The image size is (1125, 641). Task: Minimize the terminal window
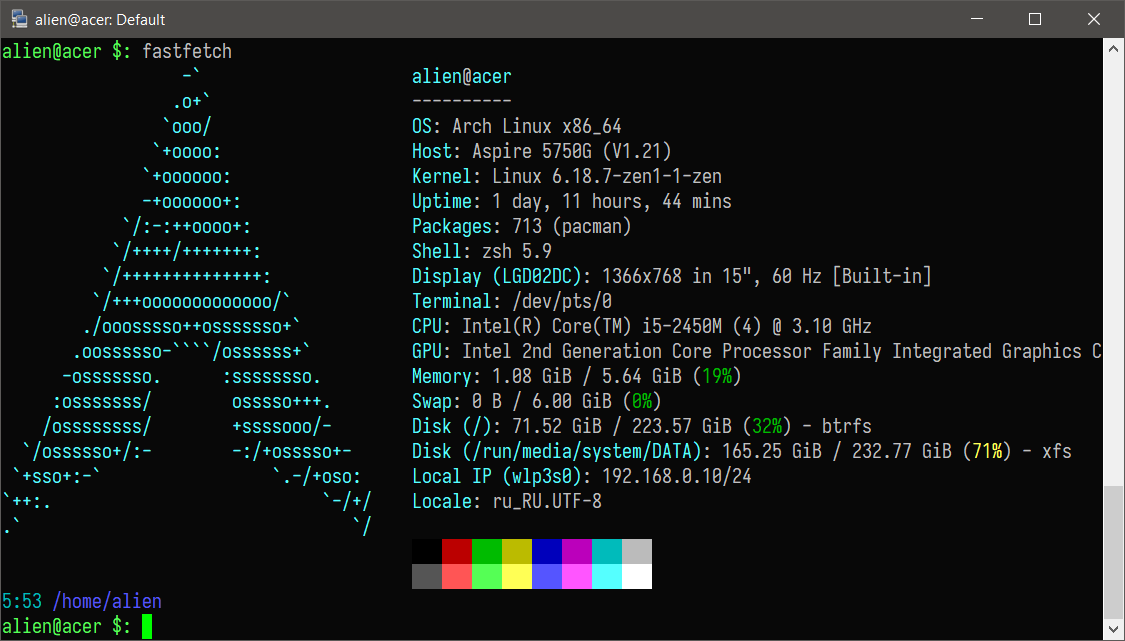tap(981, 19)
